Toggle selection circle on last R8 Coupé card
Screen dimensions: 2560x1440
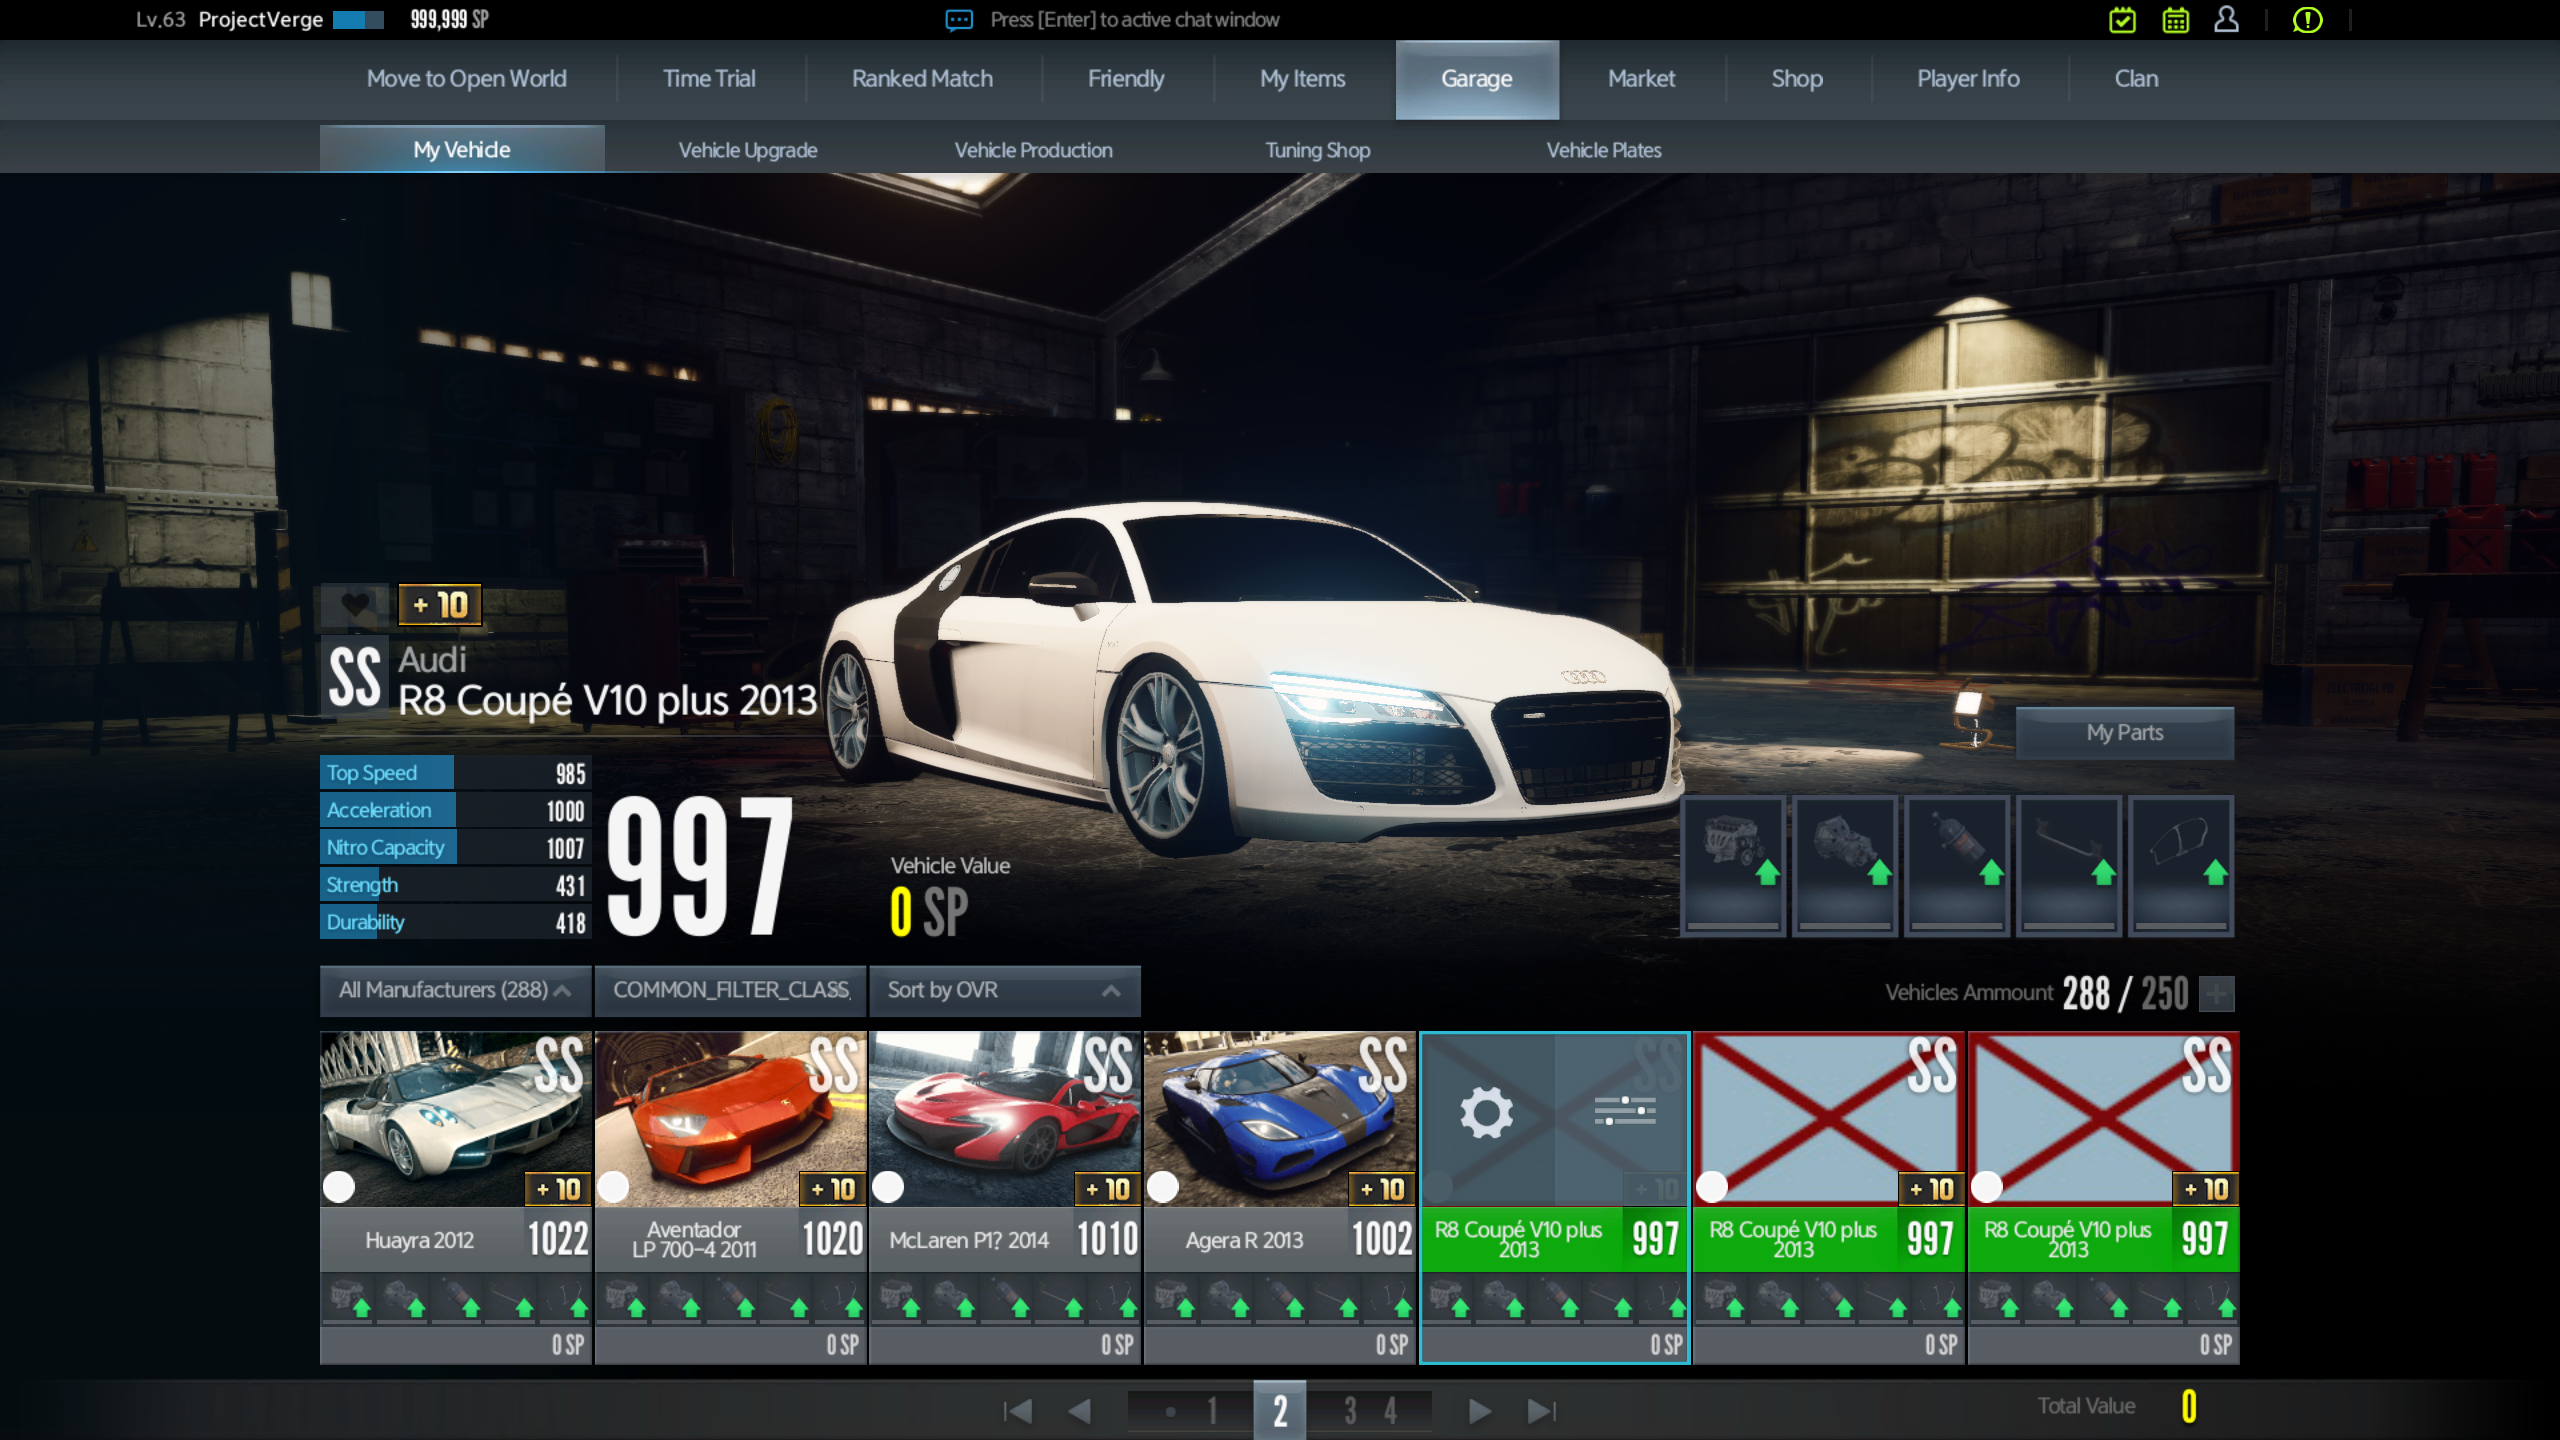point(1986,1187)
